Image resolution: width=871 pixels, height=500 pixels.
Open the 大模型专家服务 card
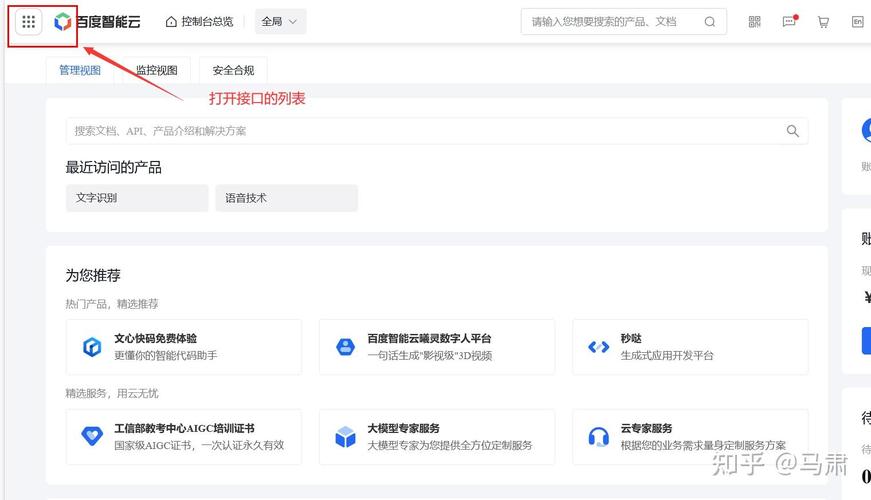click(x=437, y=437)
